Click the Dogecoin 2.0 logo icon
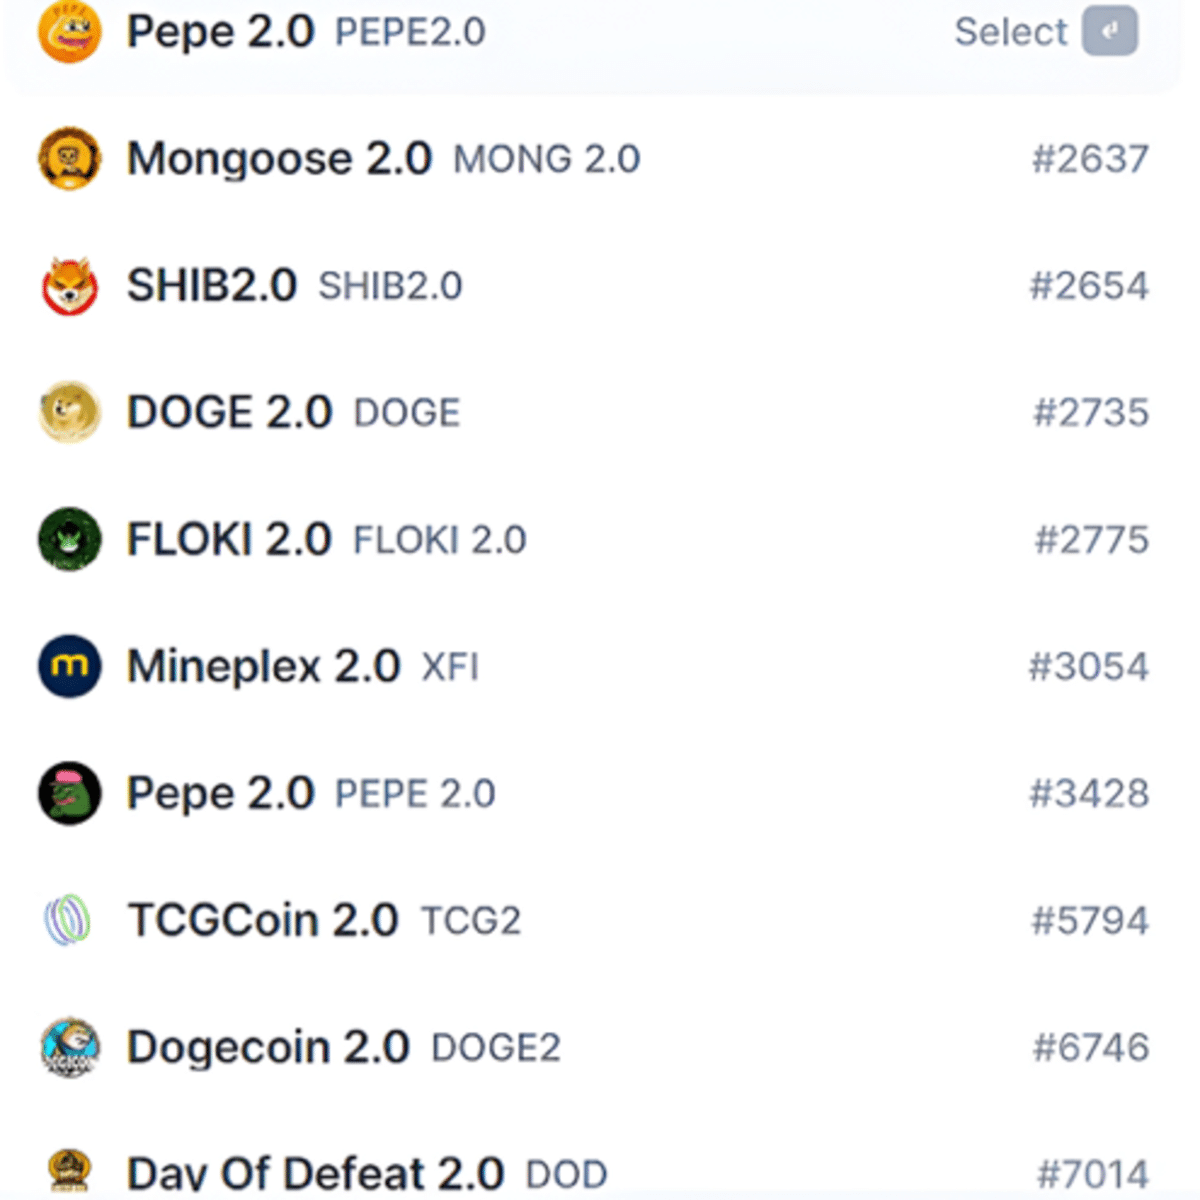 [69, 1047]
